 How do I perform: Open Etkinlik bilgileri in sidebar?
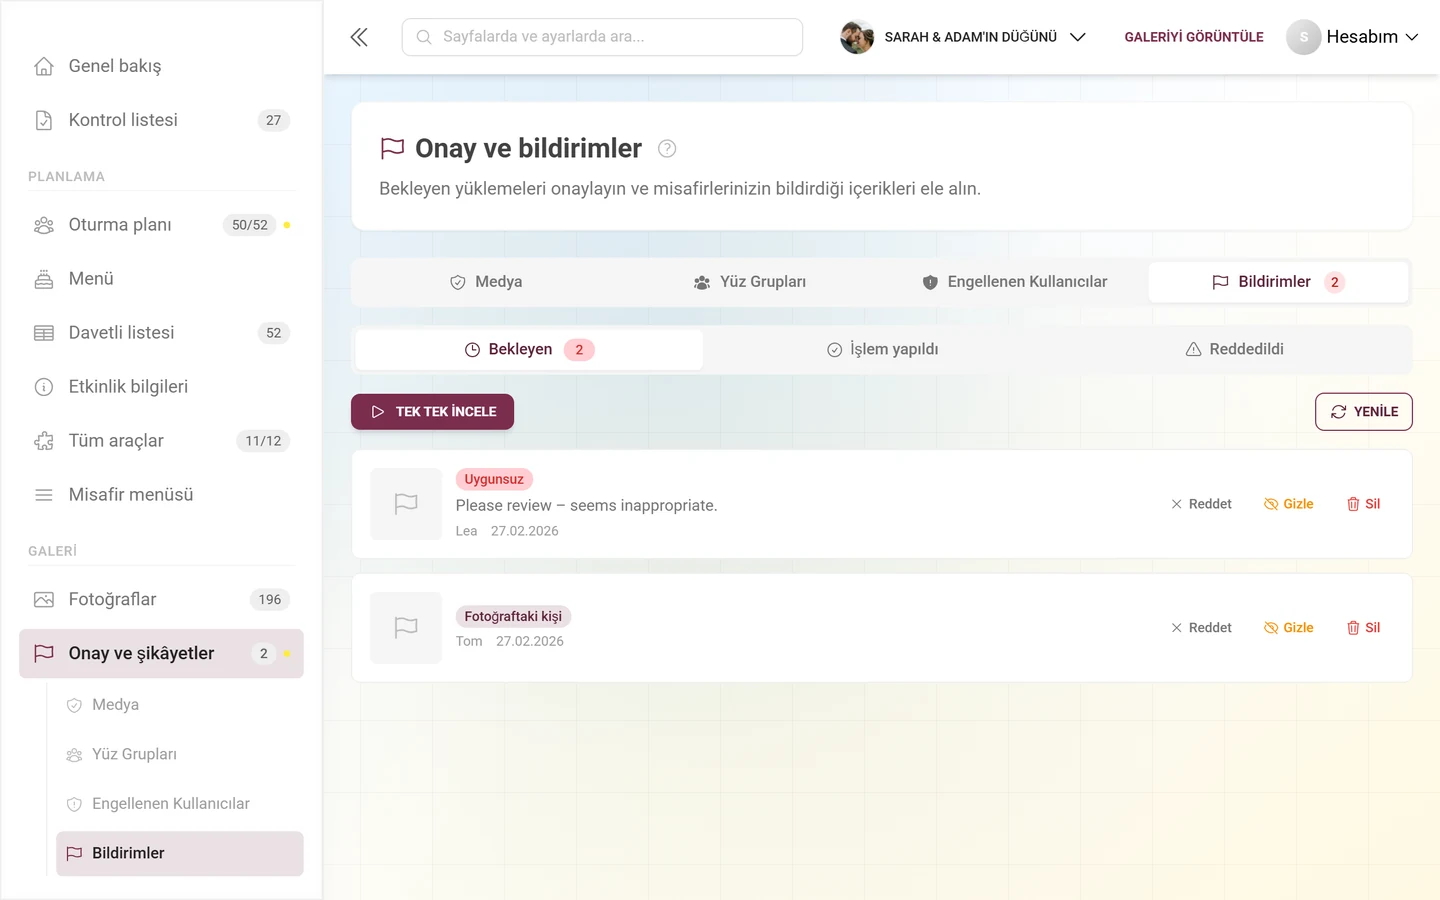(161, 387)
